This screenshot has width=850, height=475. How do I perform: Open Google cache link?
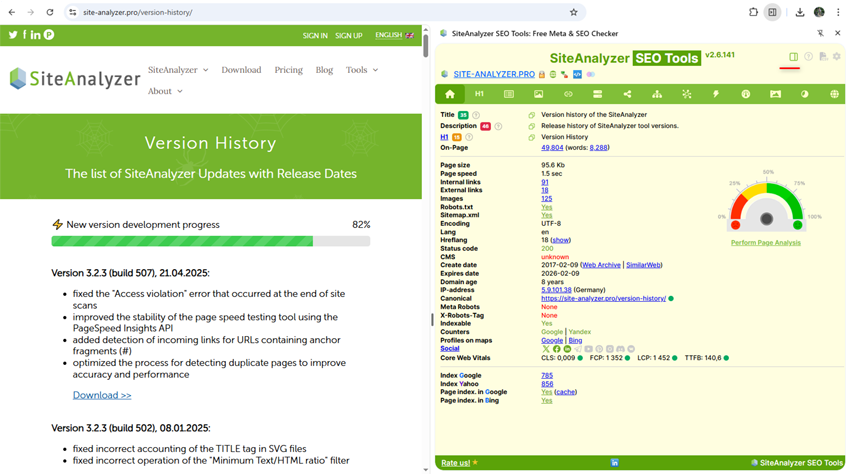[x=565, y=392]
